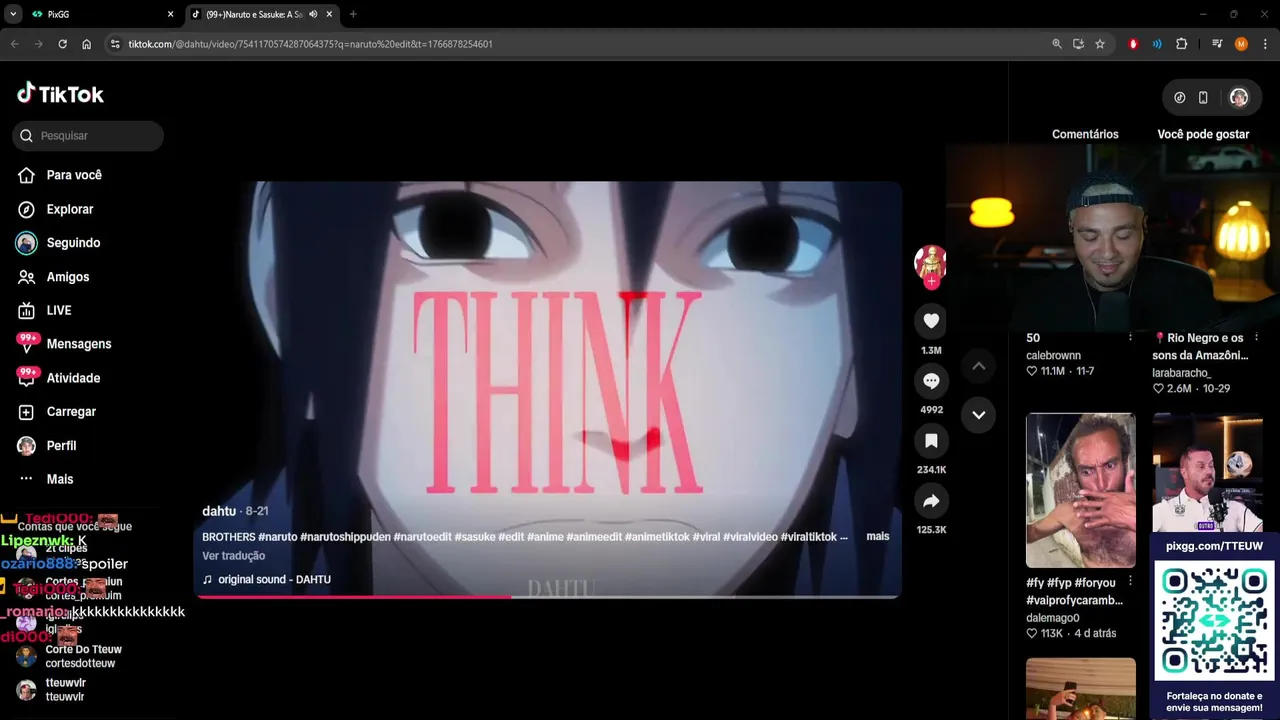Open the red hand ad blocker extension
This screenshot has height=720, width=1280.
pyautogui.click(x=1133, y=44)
